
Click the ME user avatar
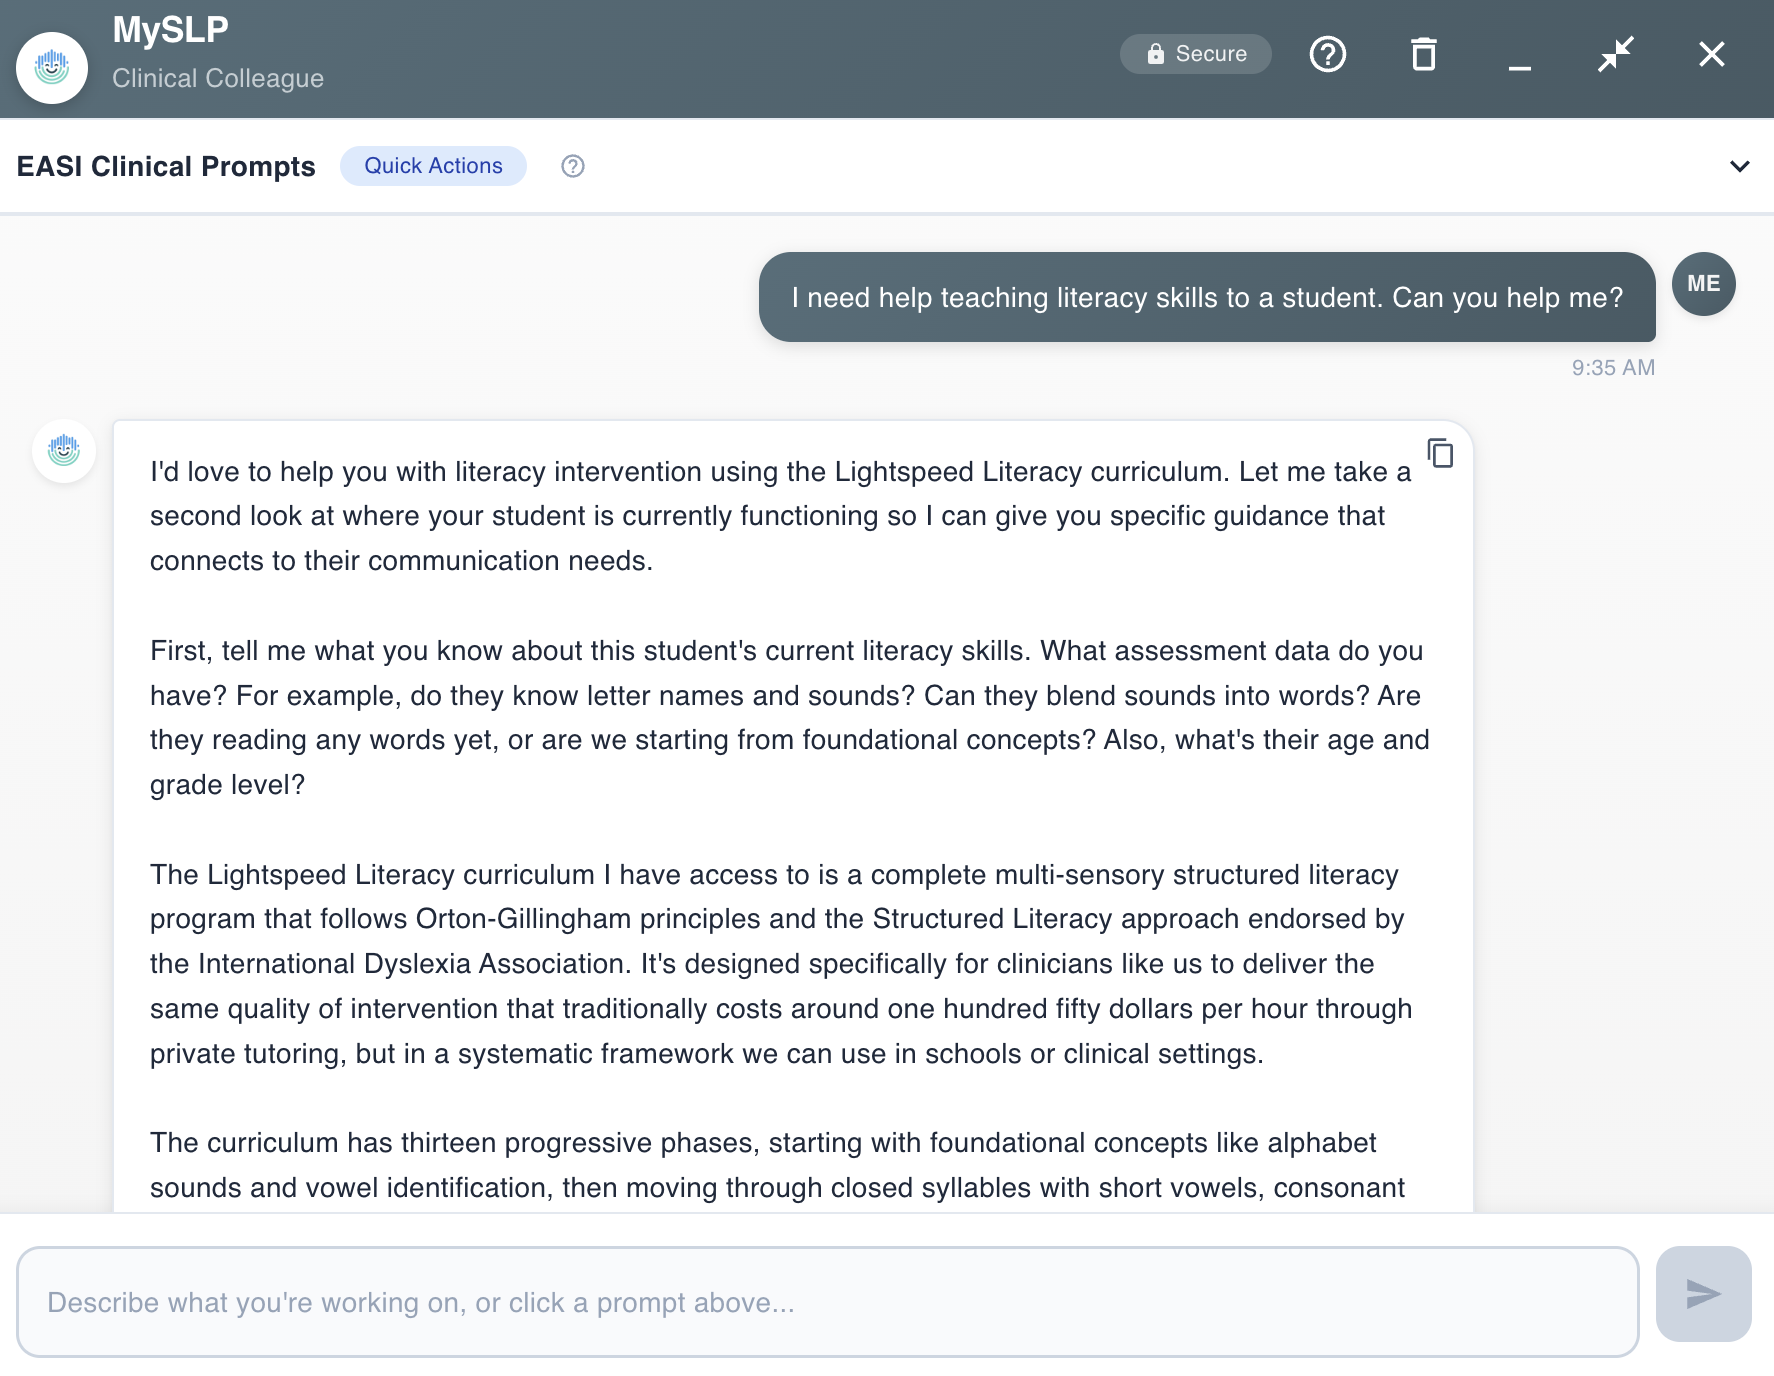[x=1703, y=284]
